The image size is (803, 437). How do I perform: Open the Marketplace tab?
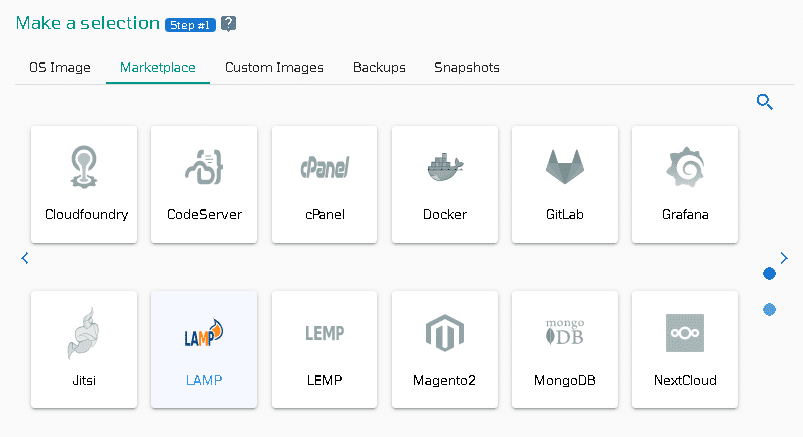tap(158, 68)
